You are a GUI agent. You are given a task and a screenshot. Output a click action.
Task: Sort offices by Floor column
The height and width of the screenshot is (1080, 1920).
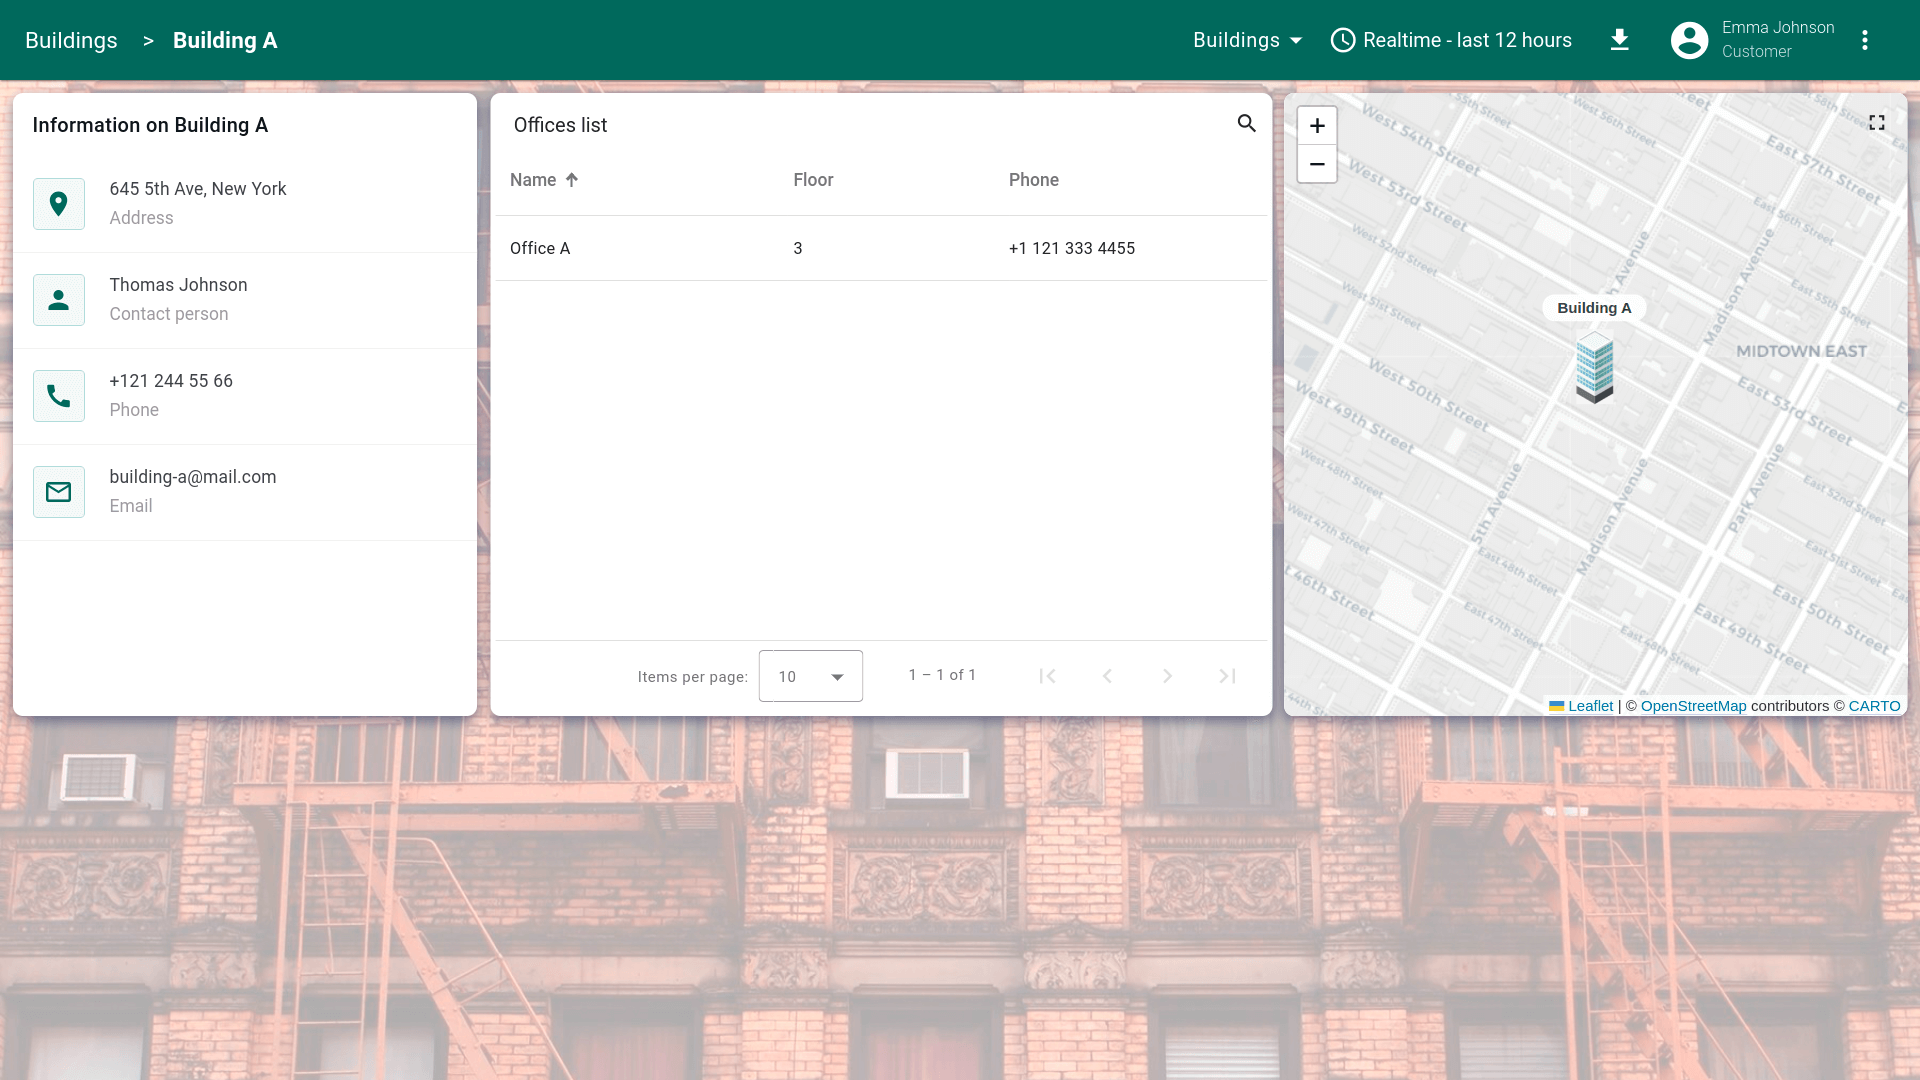click(x=812, y=180)
